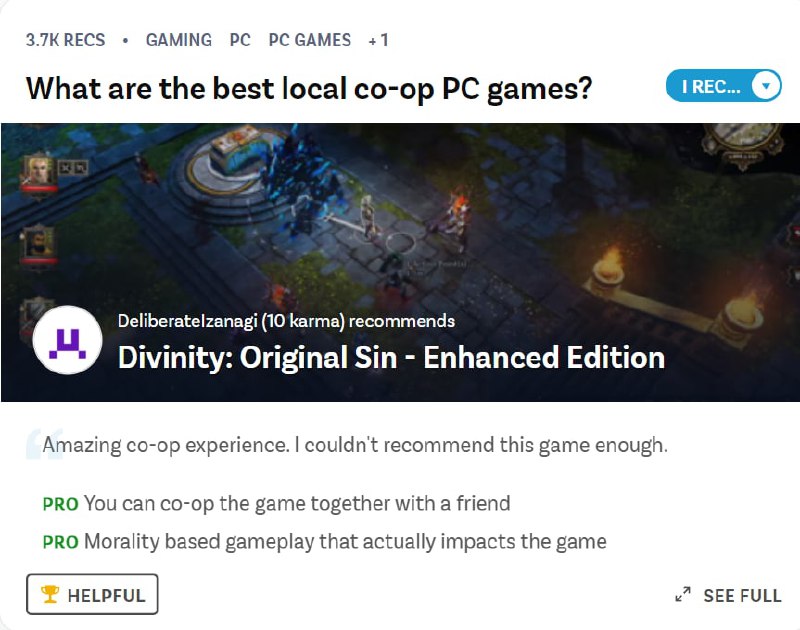Image resolution: width=800 pixels, height=630 pixels.
Task: Click the DeliberateIzanagi username link
Action: point(187,321)
